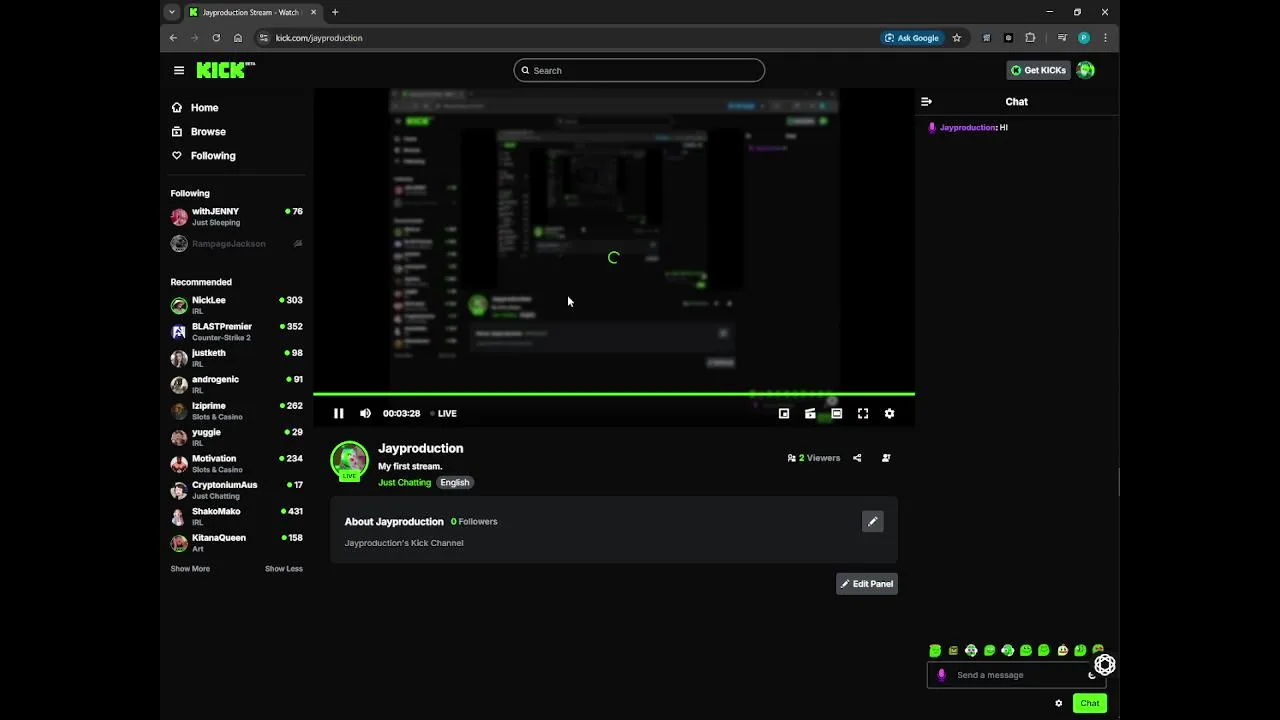Open withJENNY followed channel
1280x720 pixels.
pos(237,216)
